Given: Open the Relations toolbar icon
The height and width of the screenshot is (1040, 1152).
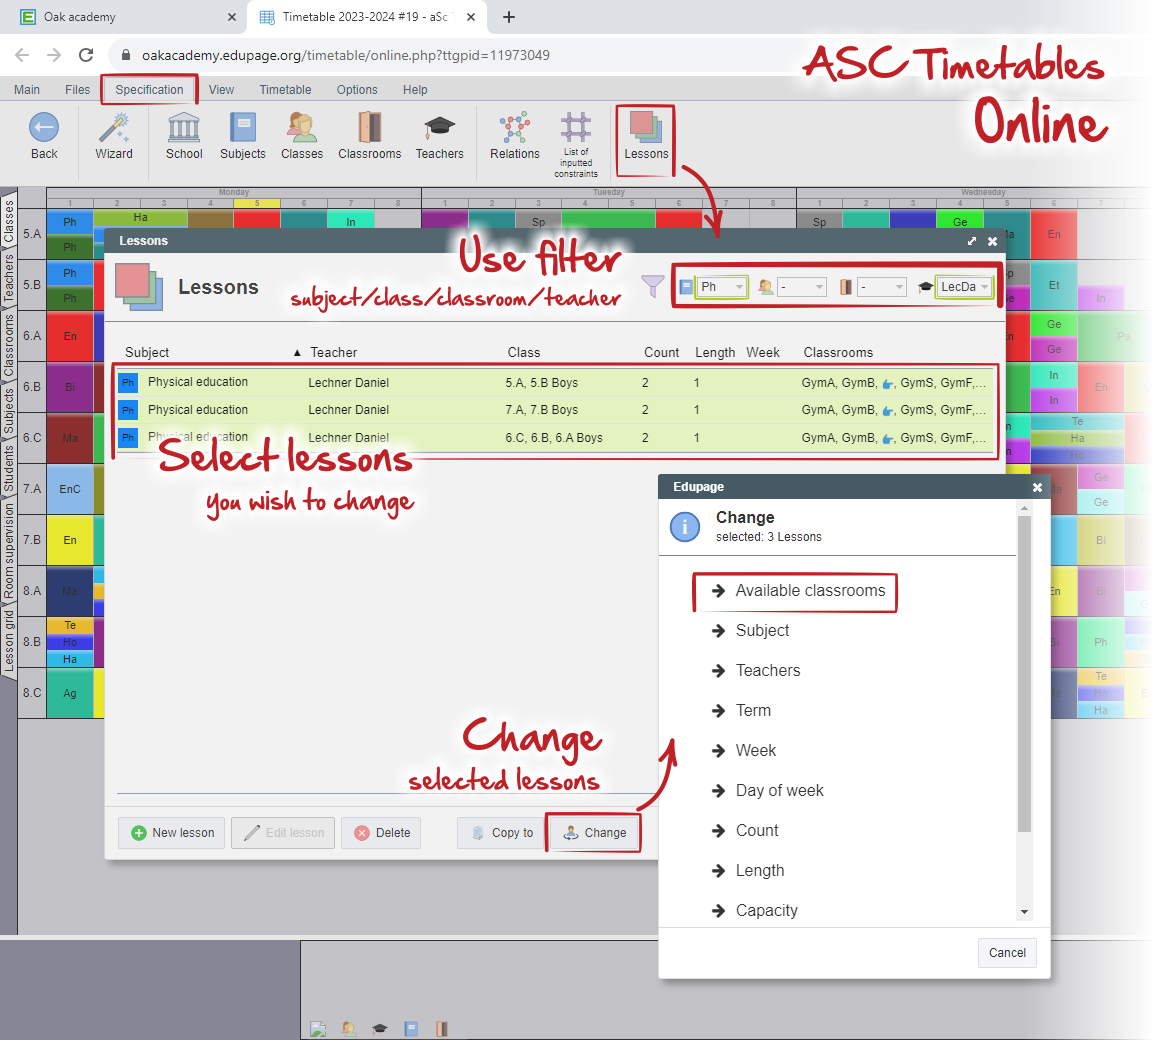Looking at the screenshot, I should point(515,127).
